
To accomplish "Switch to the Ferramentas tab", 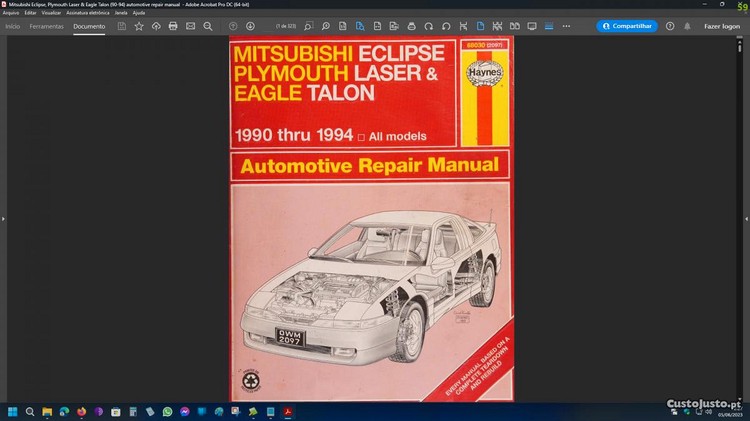I will (x=46, y=26).
